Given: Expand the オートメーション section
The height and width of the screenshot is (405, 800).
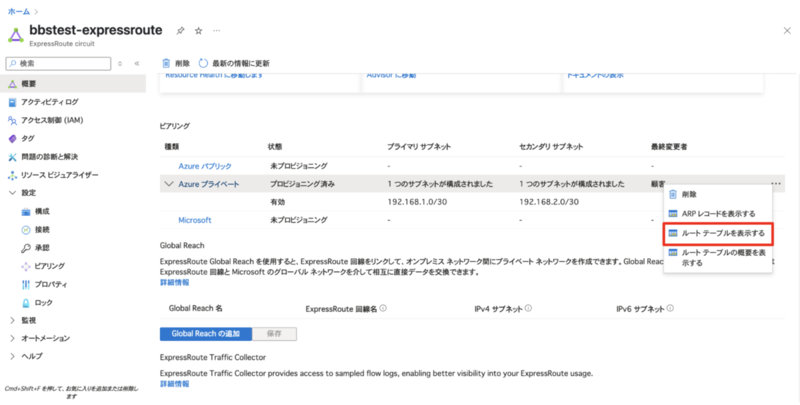Looking at the screenshot, I should pyautogui.click(x=13, y=338).
